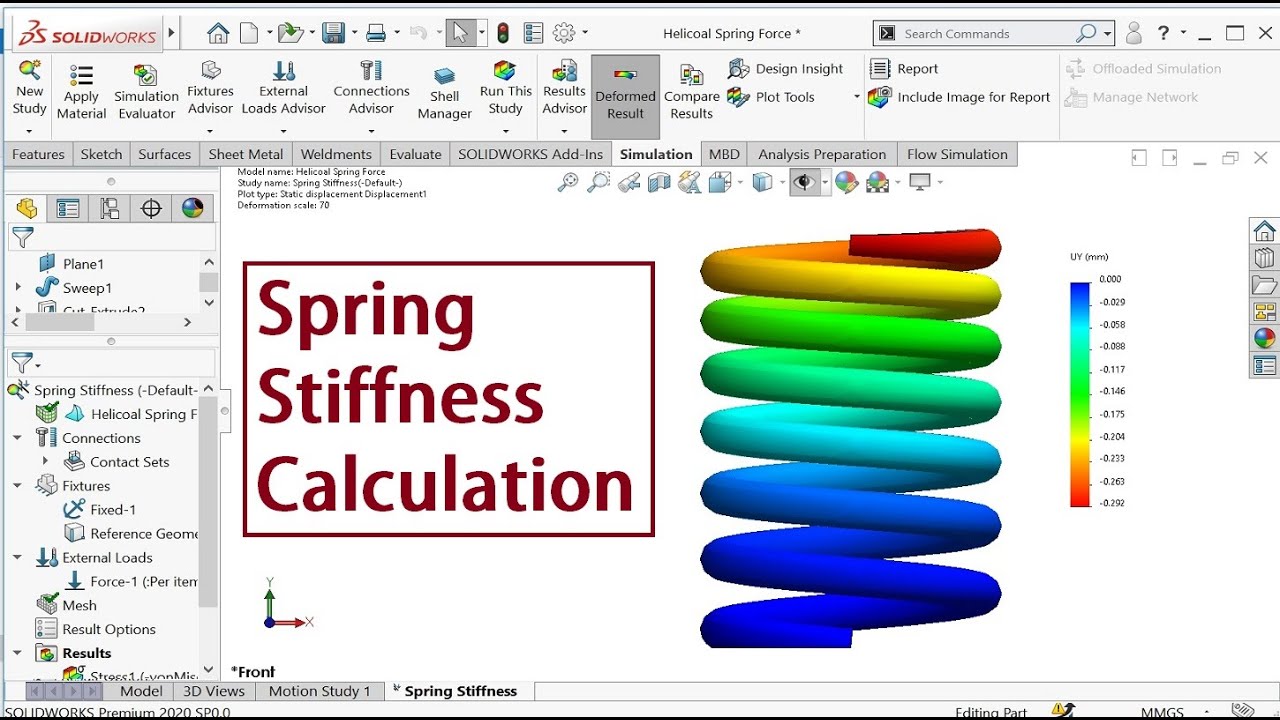This screenshot has height=720, width=1280.
Task: Collapse the Connections folder
Action: pyautogui.click(x=17, y=438)
